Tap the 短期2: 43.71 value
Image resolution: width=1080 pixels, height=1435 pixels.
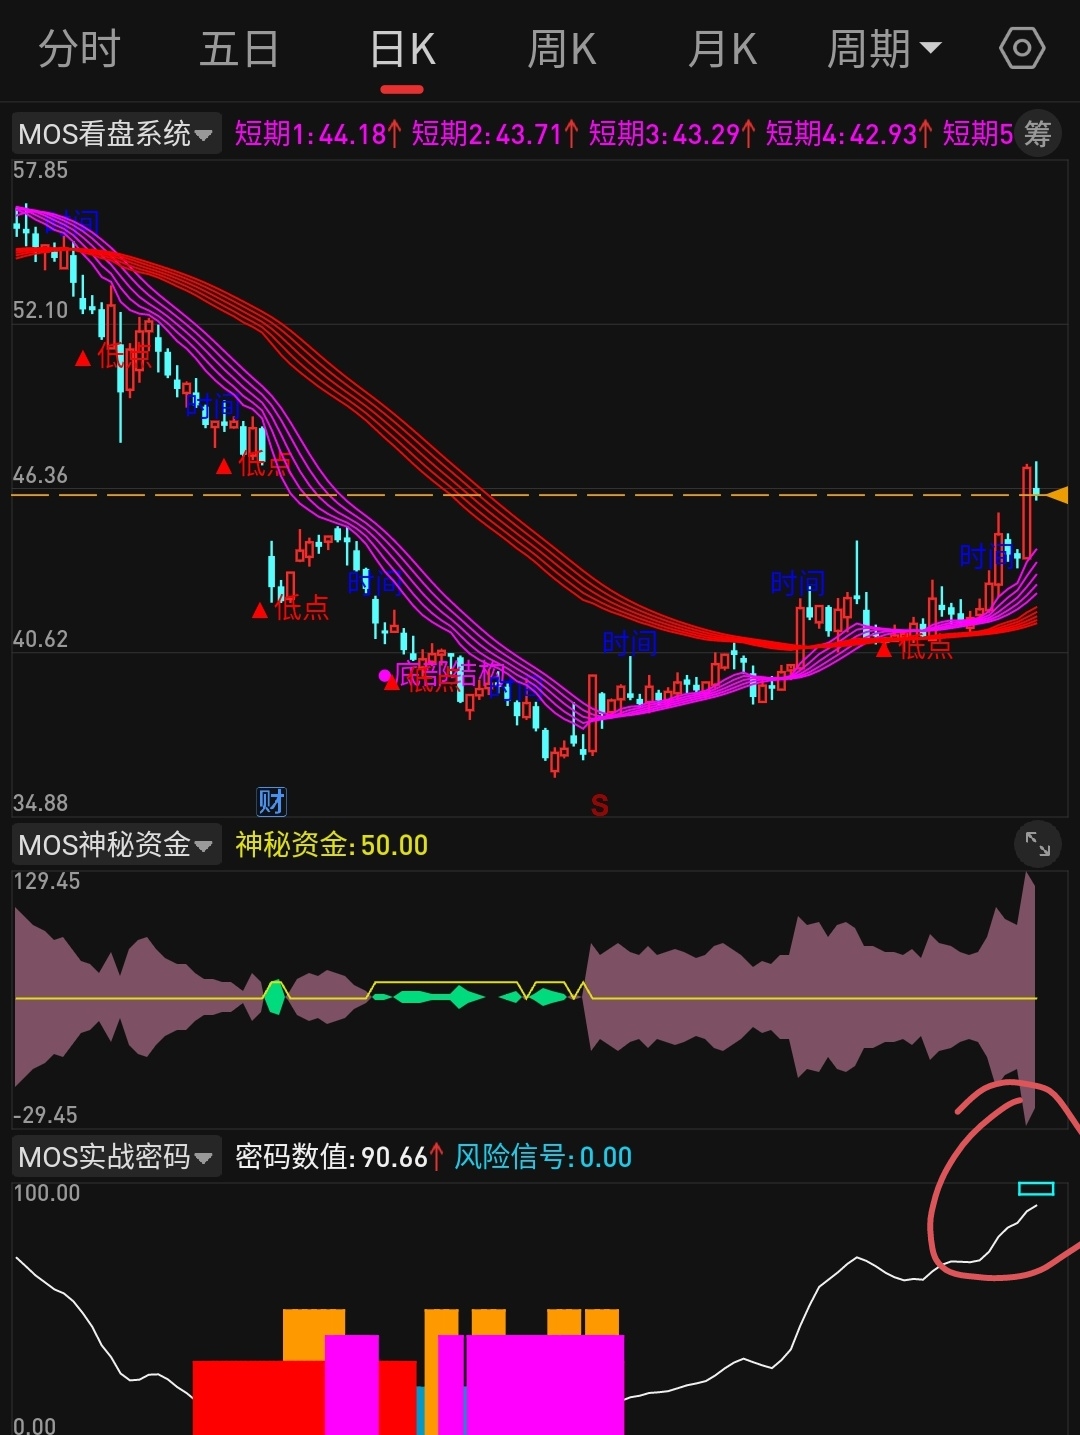coord(495,133)
